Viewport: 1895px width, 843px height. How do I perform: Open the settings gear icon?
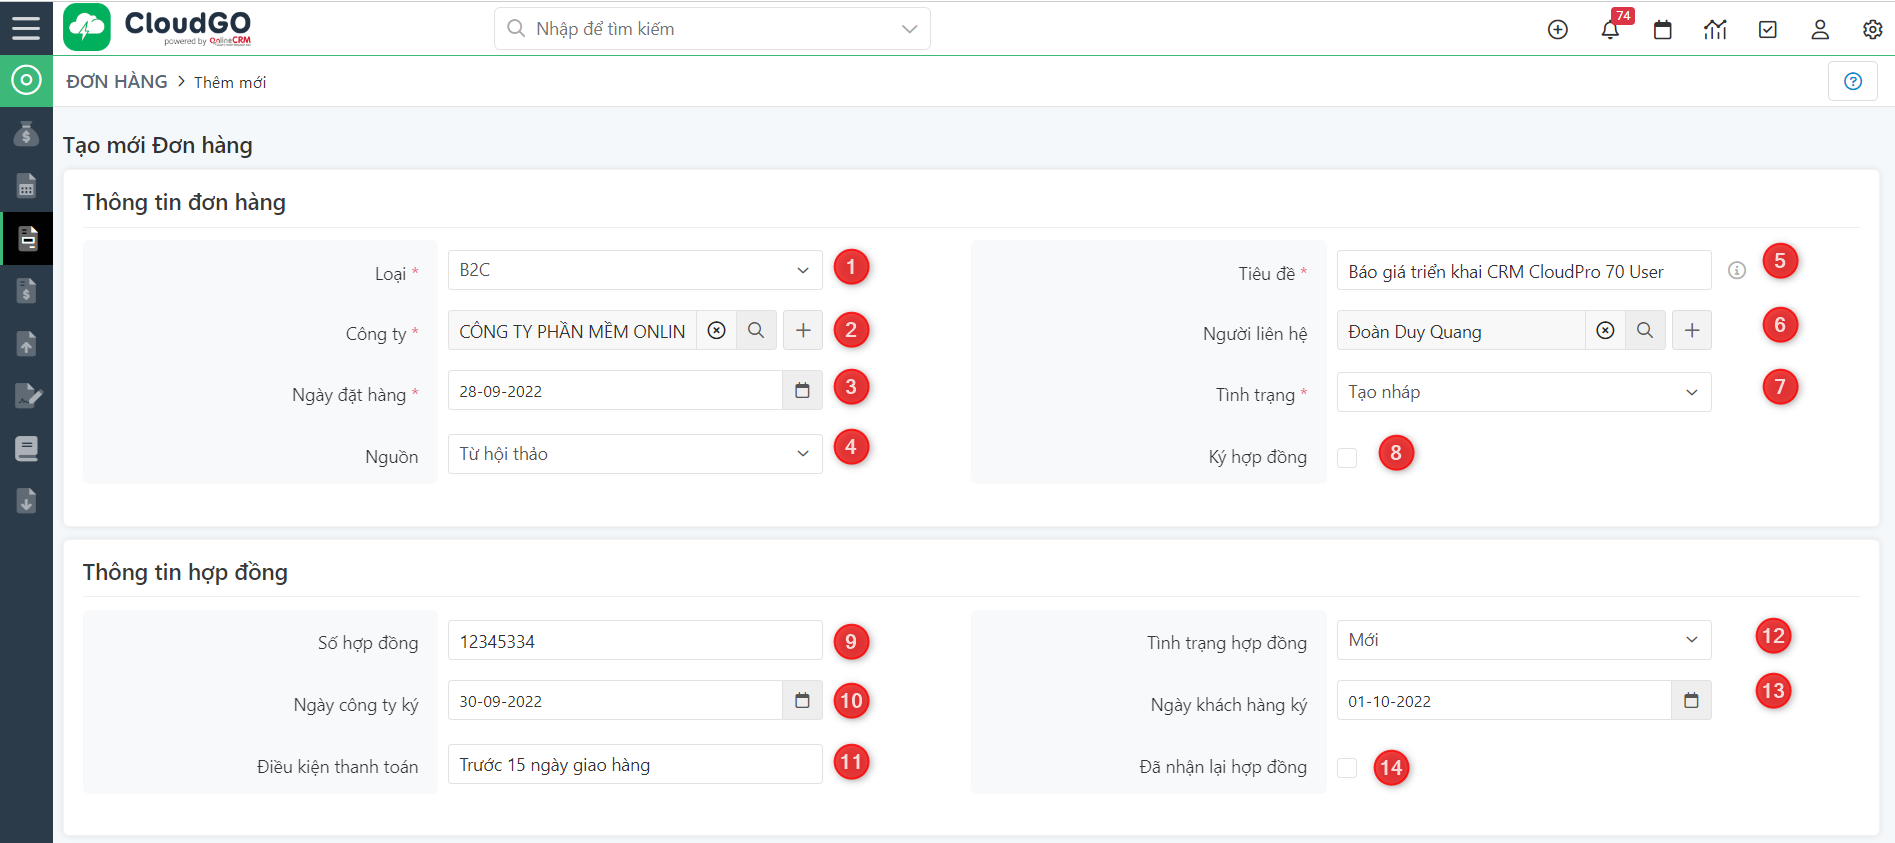pos(1872,30)
